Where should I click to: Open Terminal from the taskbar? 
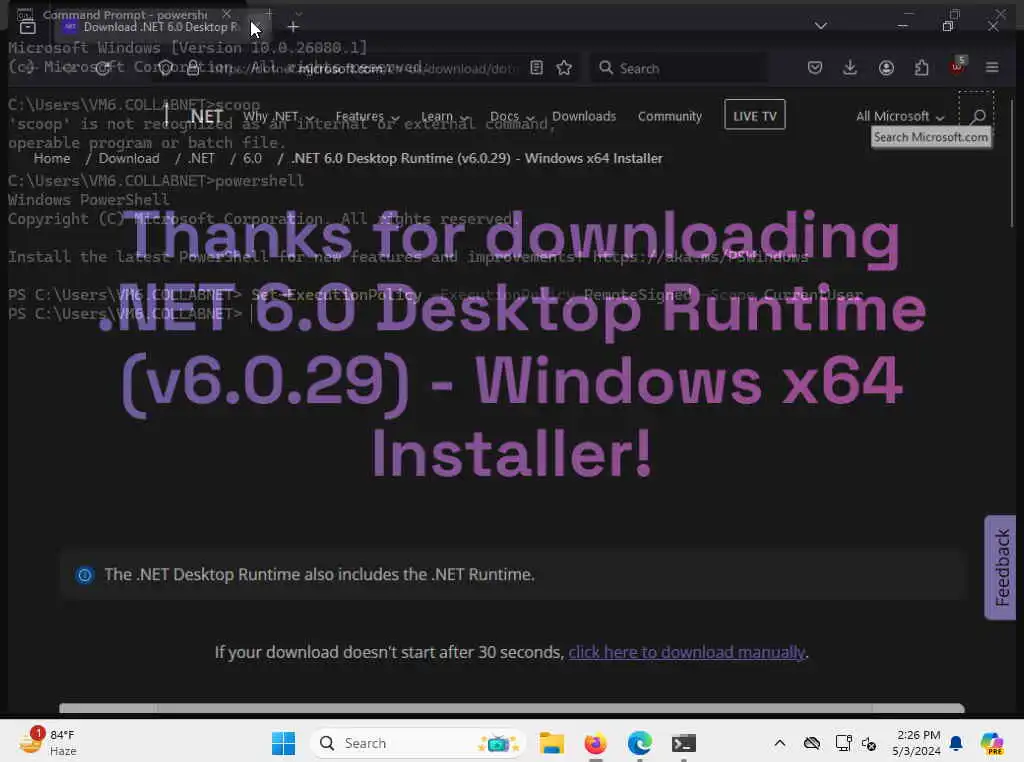(x=684, y=743)
